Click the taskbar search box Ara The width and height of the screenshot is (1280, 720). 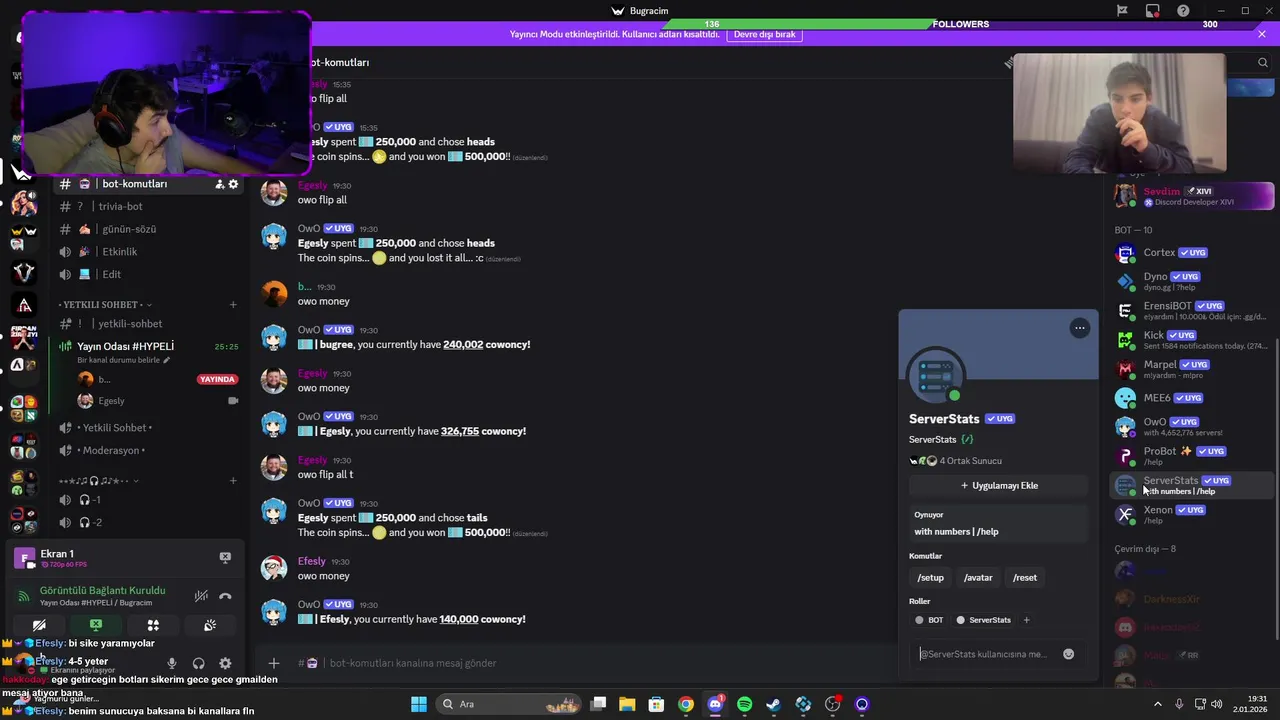click(507, 704)
